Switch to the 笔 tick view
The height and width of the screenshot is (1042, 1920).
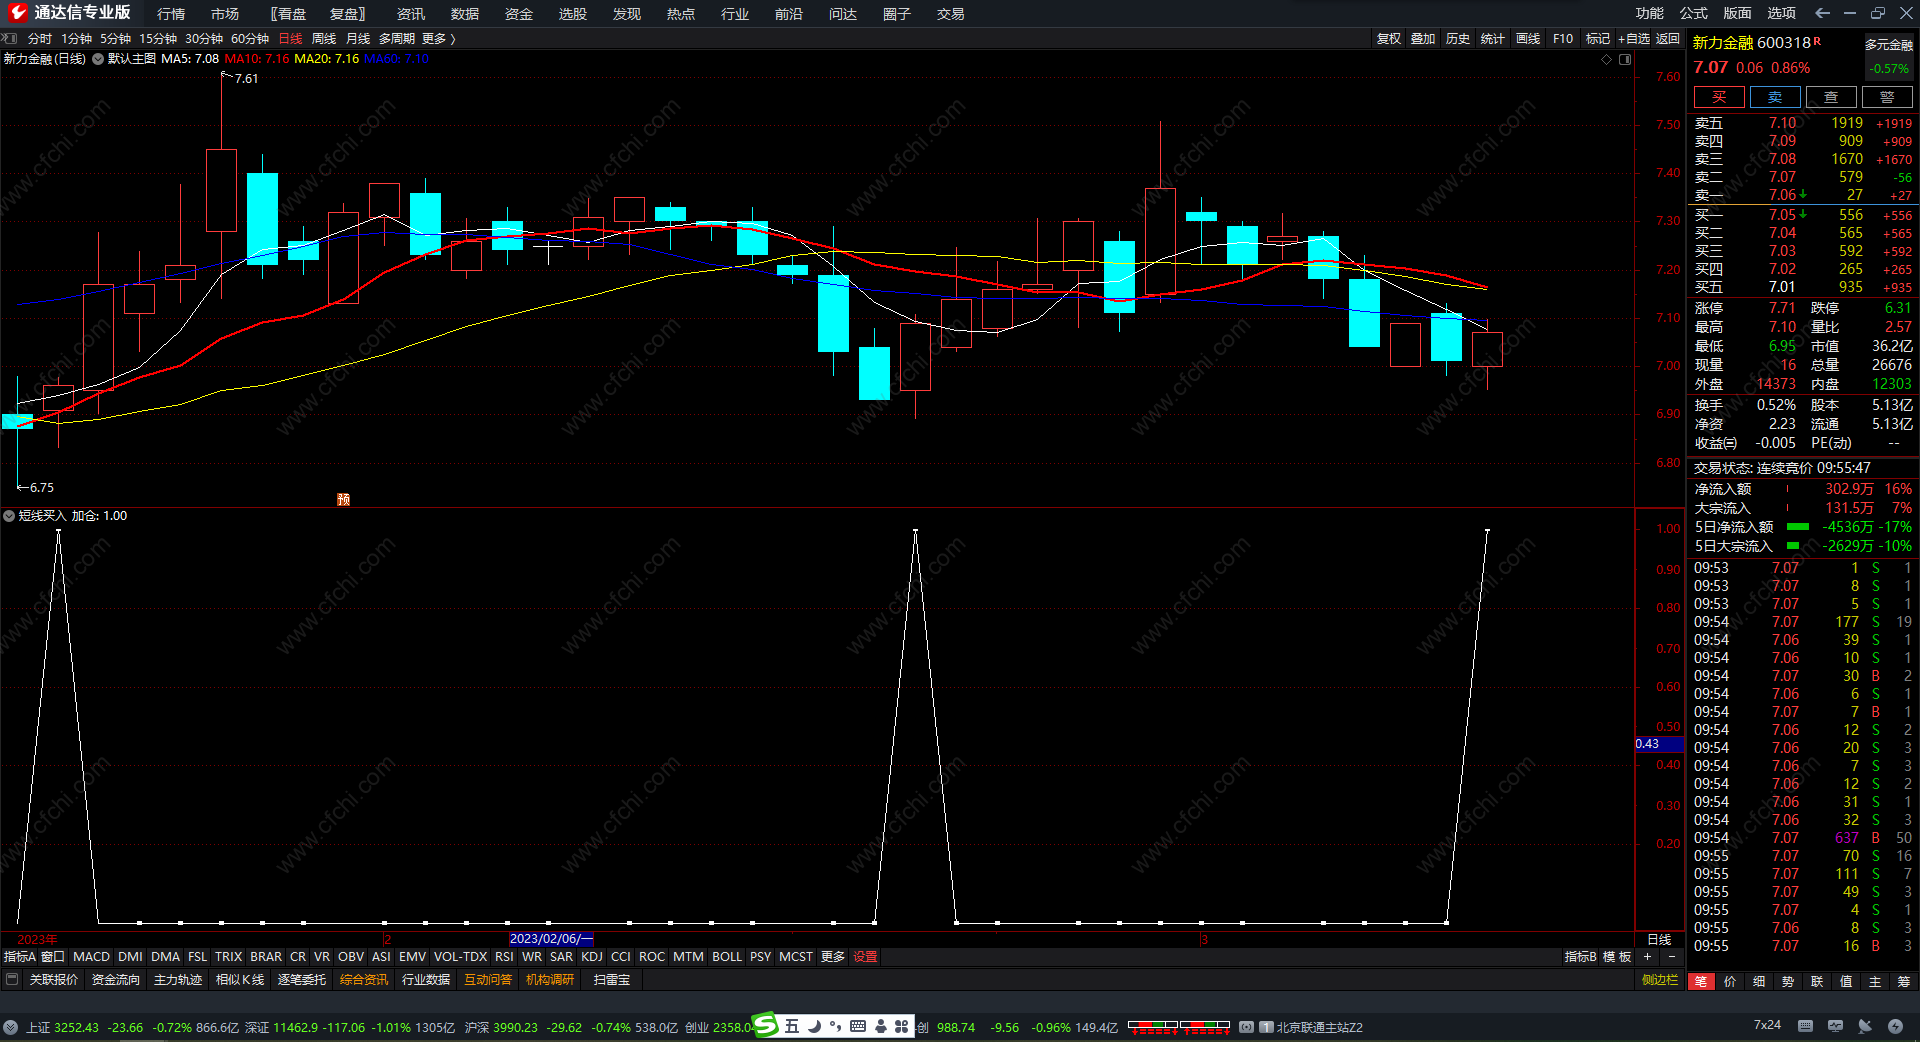[1701, 982]
